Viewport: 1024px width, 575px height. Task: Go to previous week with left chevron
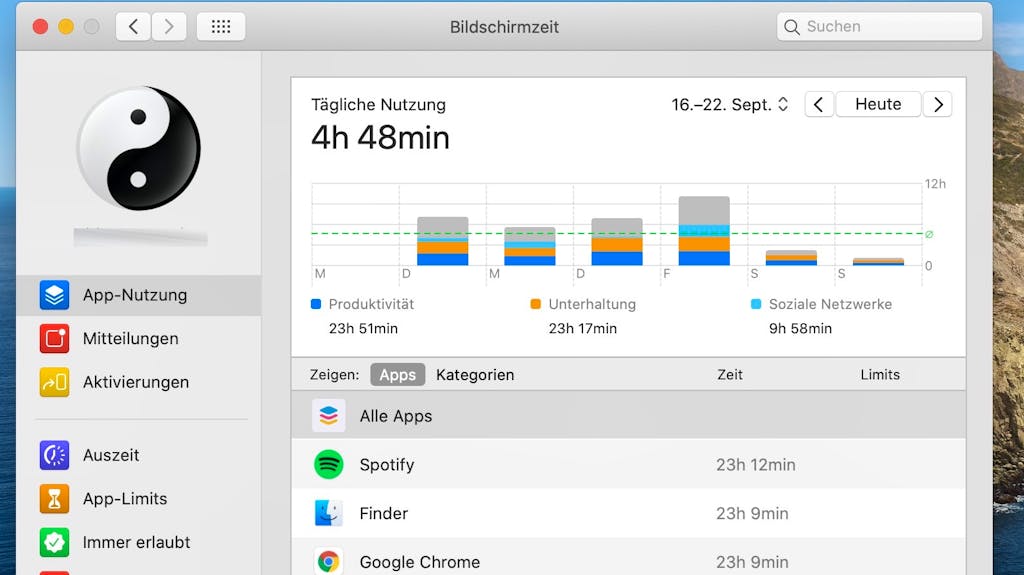coord(819,105)
